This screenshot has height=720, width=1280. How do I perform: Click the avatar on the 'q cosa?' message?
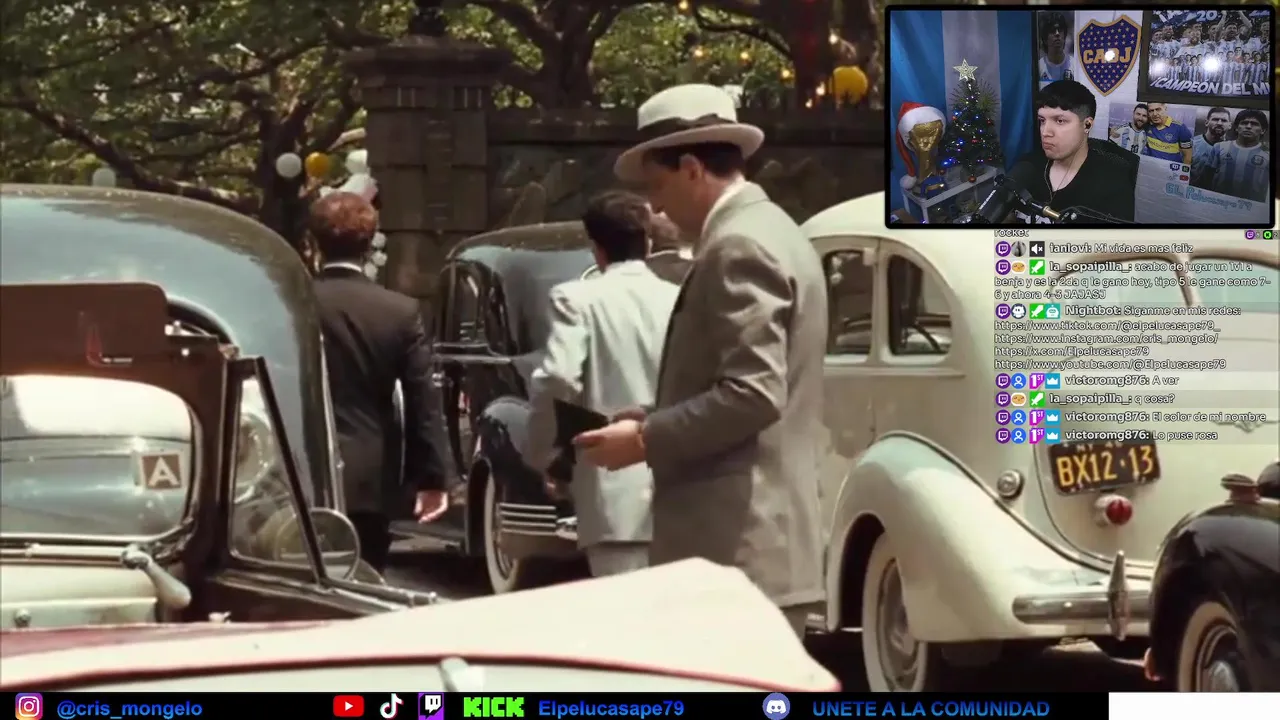[x=1019, y=399]
